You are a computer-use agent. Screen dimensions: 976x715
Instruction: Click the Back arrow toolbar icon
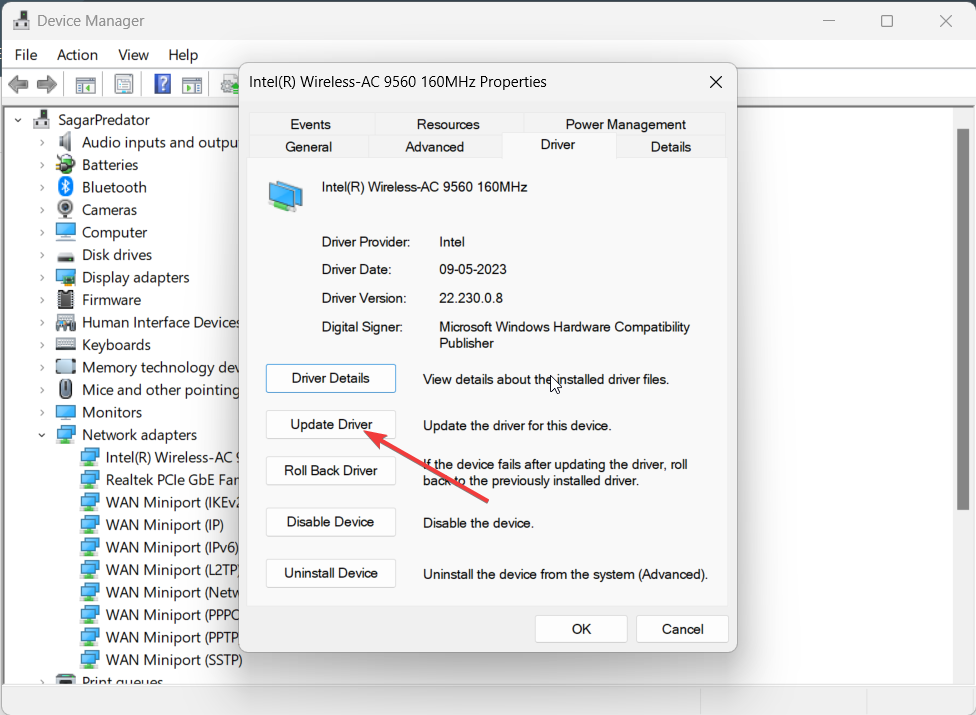pos(19,84)
